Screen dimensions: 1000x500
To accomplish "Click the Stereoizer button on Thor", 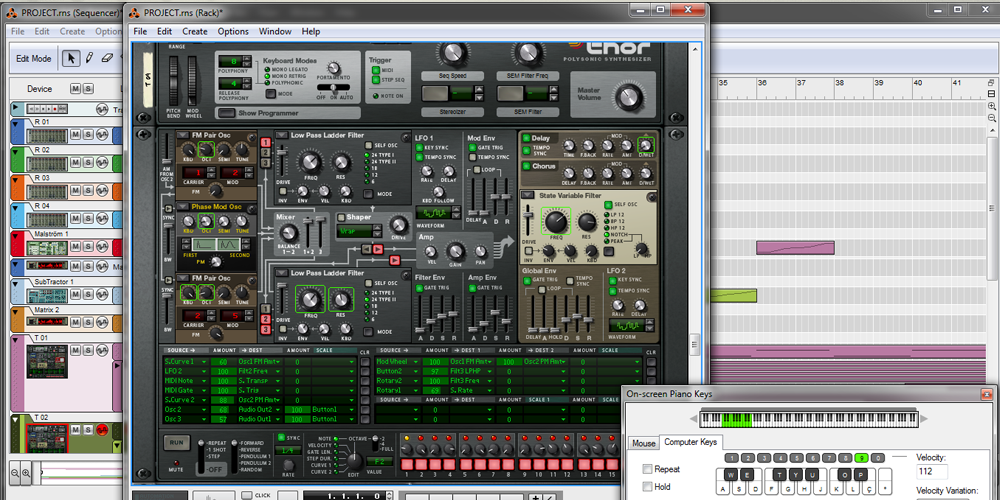I will click(x=437, y=94).
